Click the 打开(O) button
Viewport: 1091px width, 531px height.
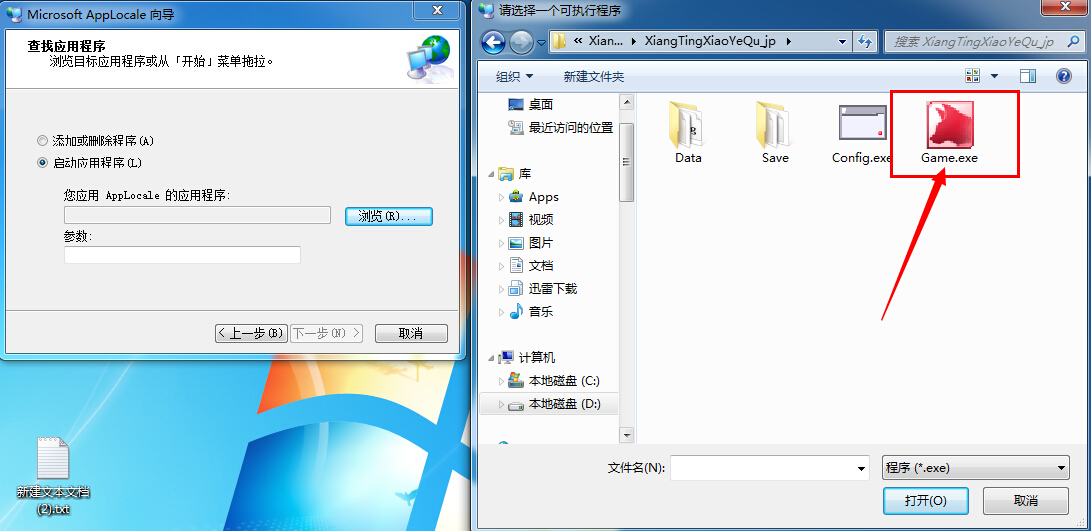tap(925, 500)
